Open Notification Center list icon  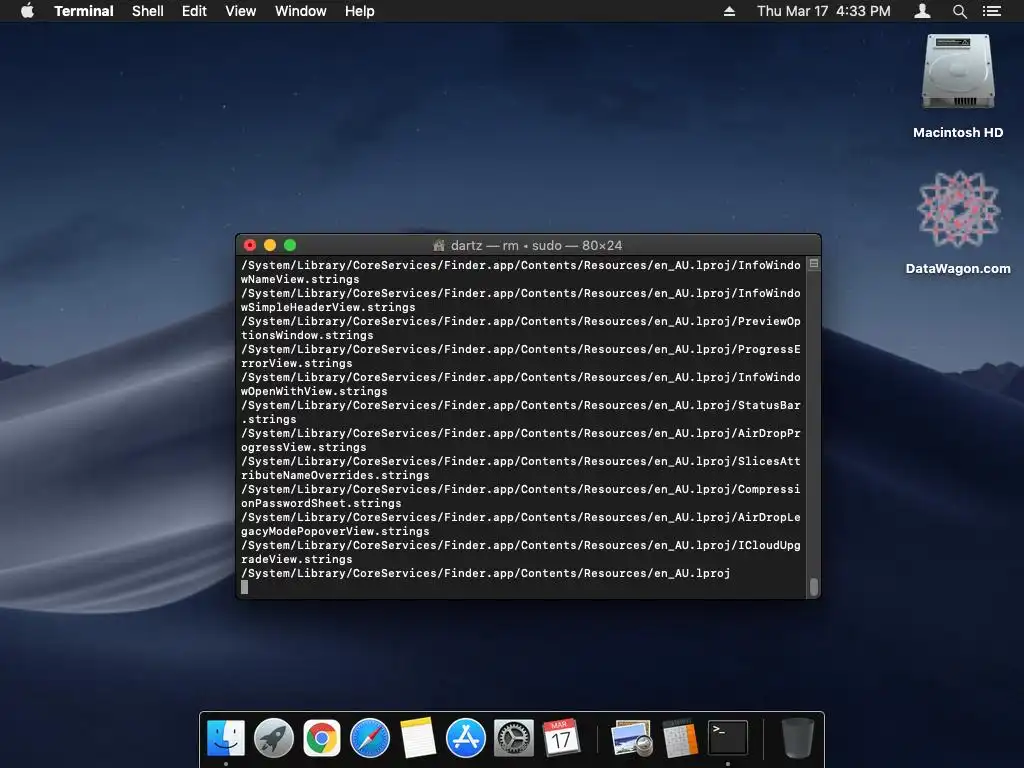click(x=991, y=11)
